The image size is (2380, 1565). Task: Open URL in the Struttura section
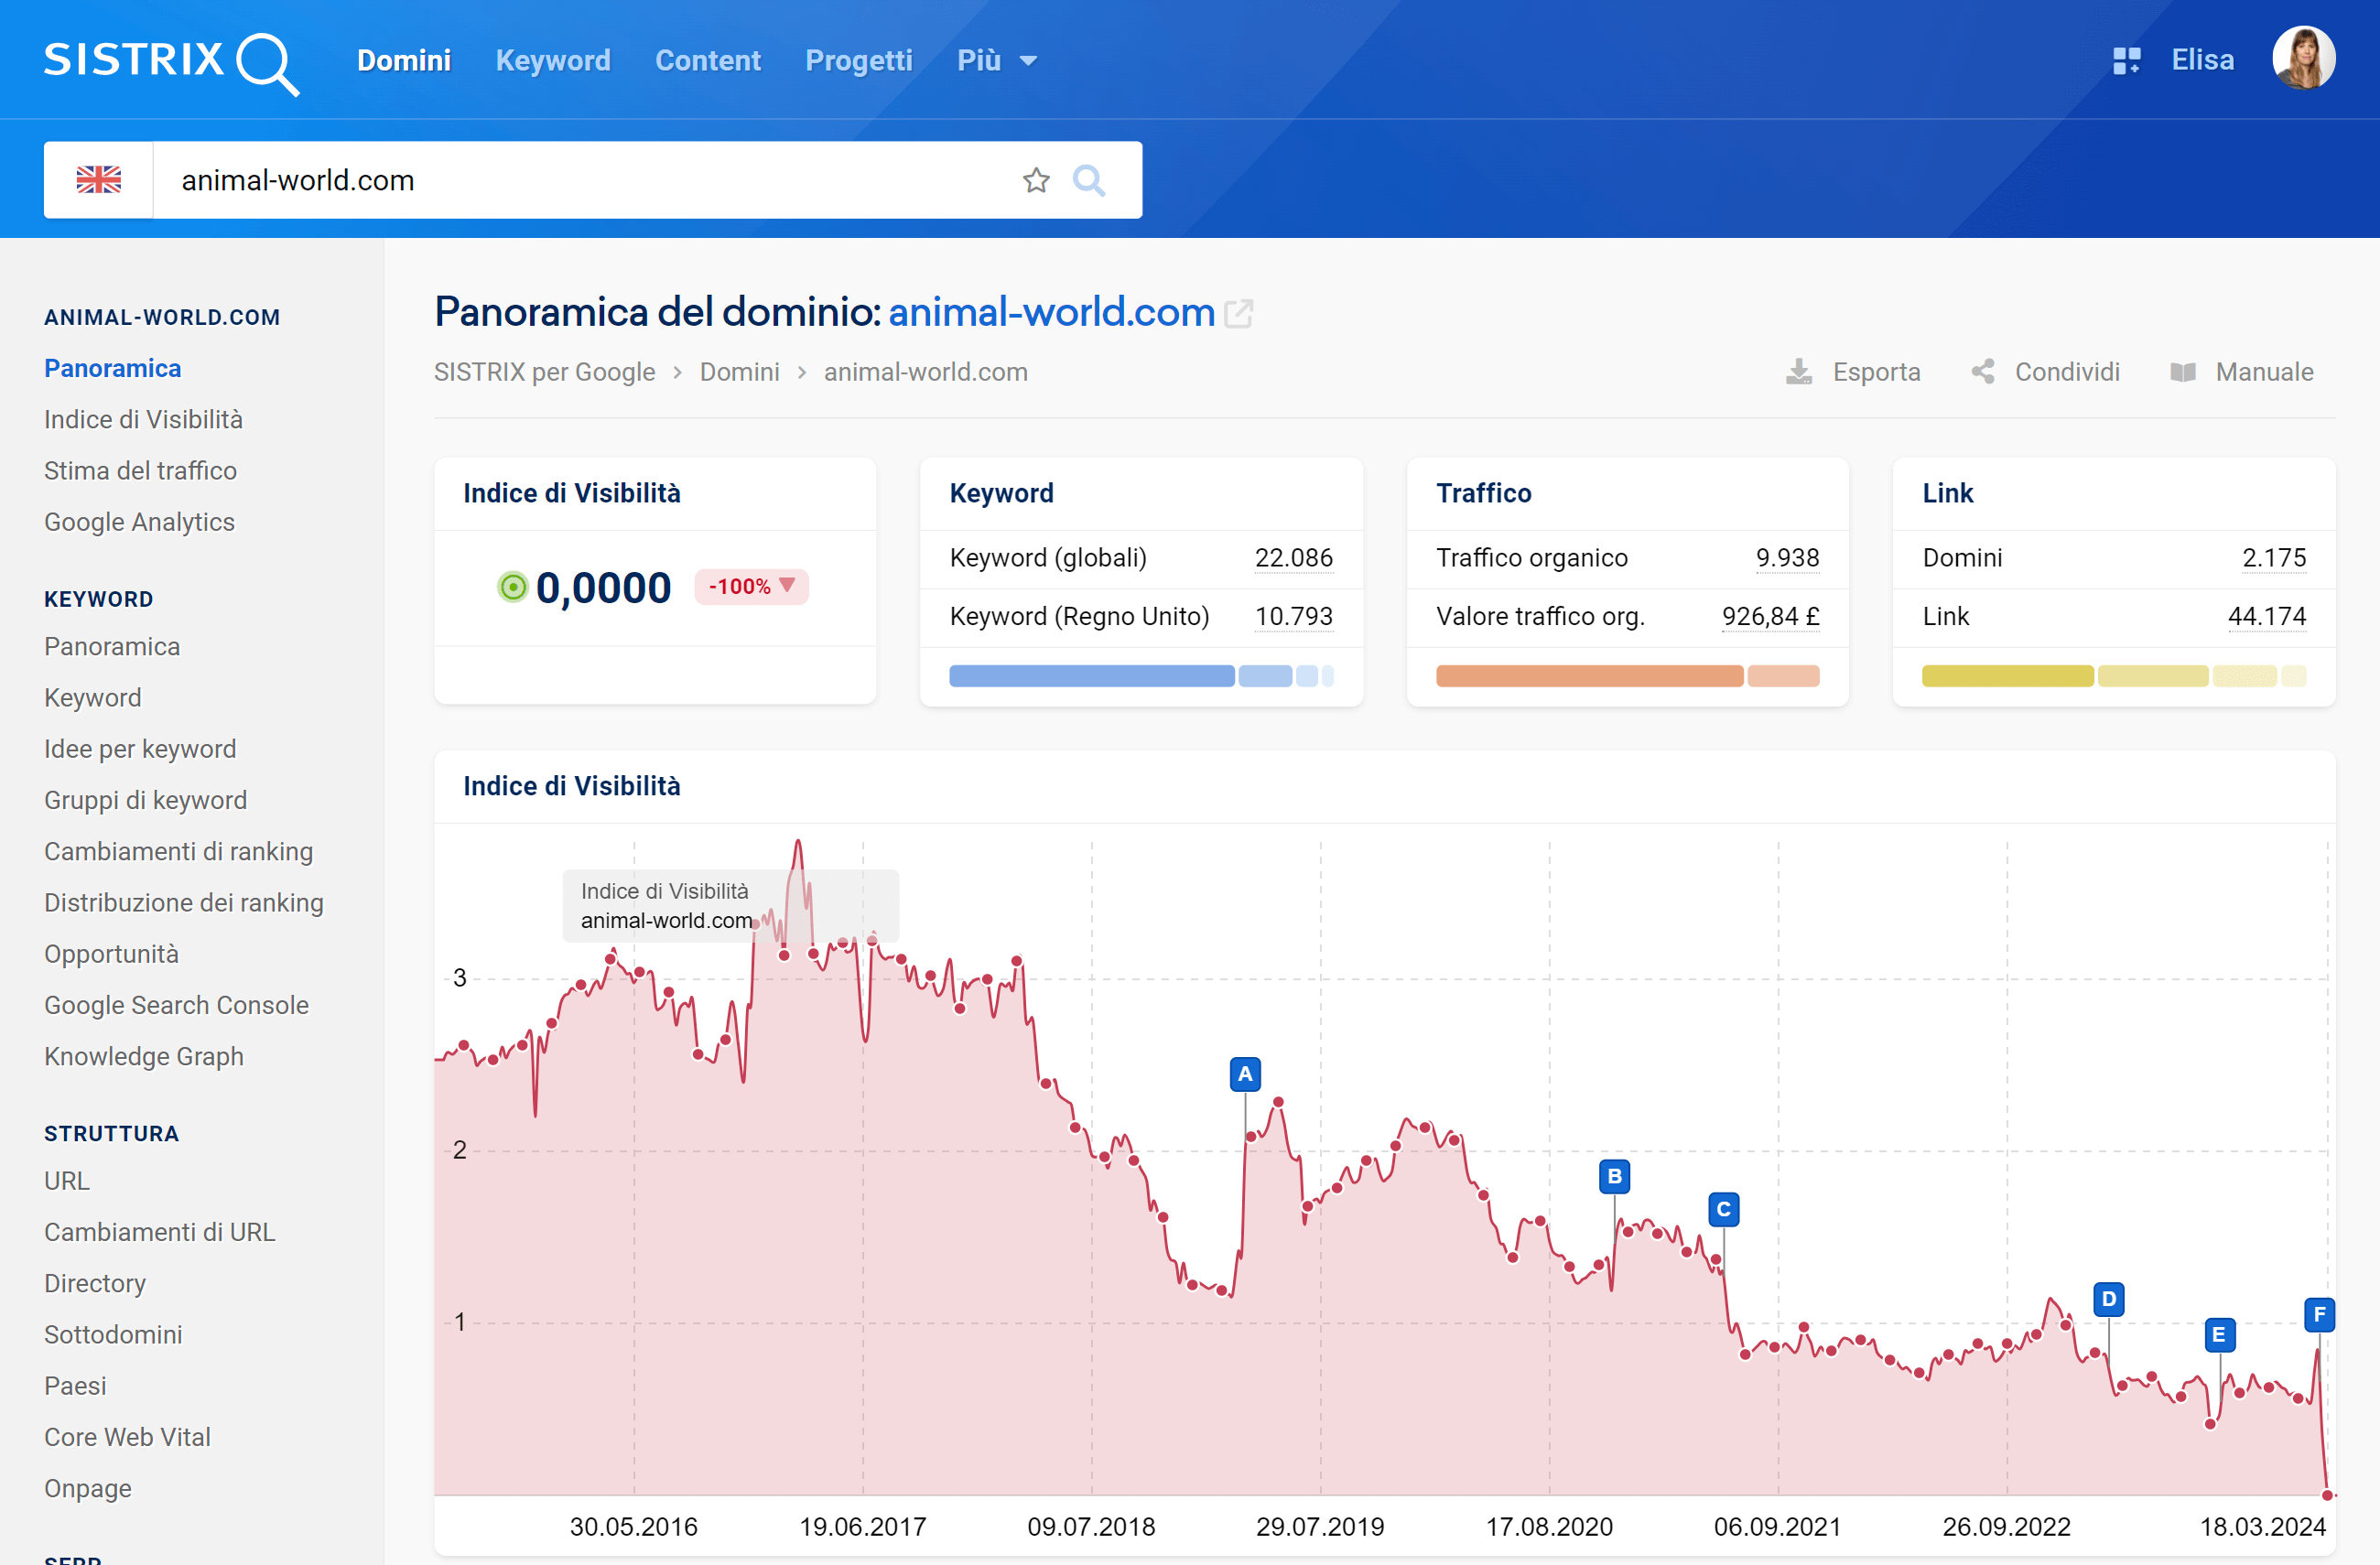(67, 1181)
